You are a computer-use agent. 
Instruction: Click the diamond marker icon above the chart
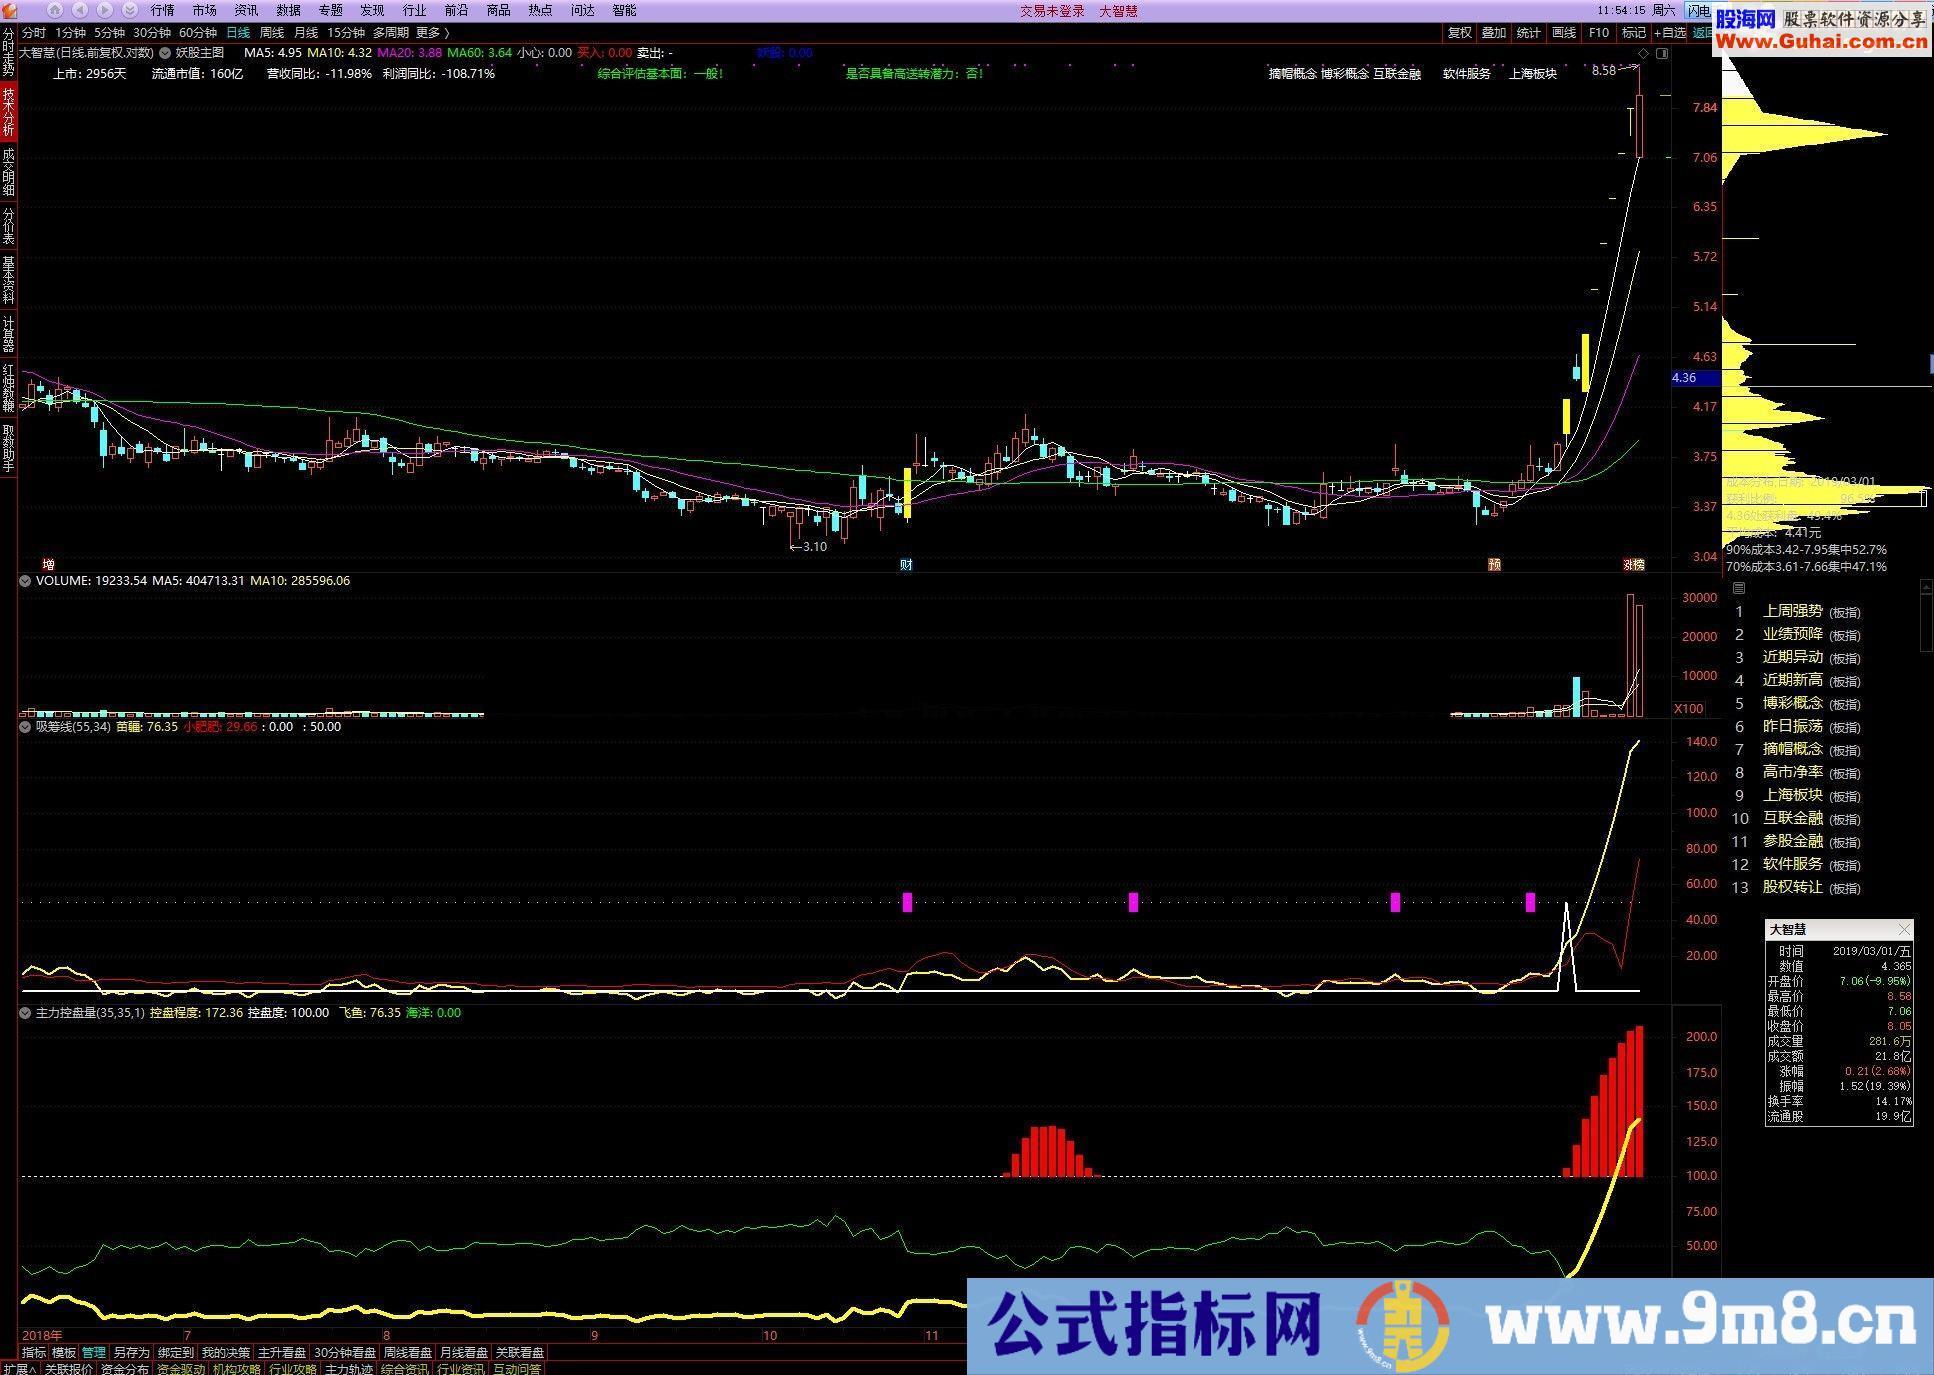[x=1644, y=53]
